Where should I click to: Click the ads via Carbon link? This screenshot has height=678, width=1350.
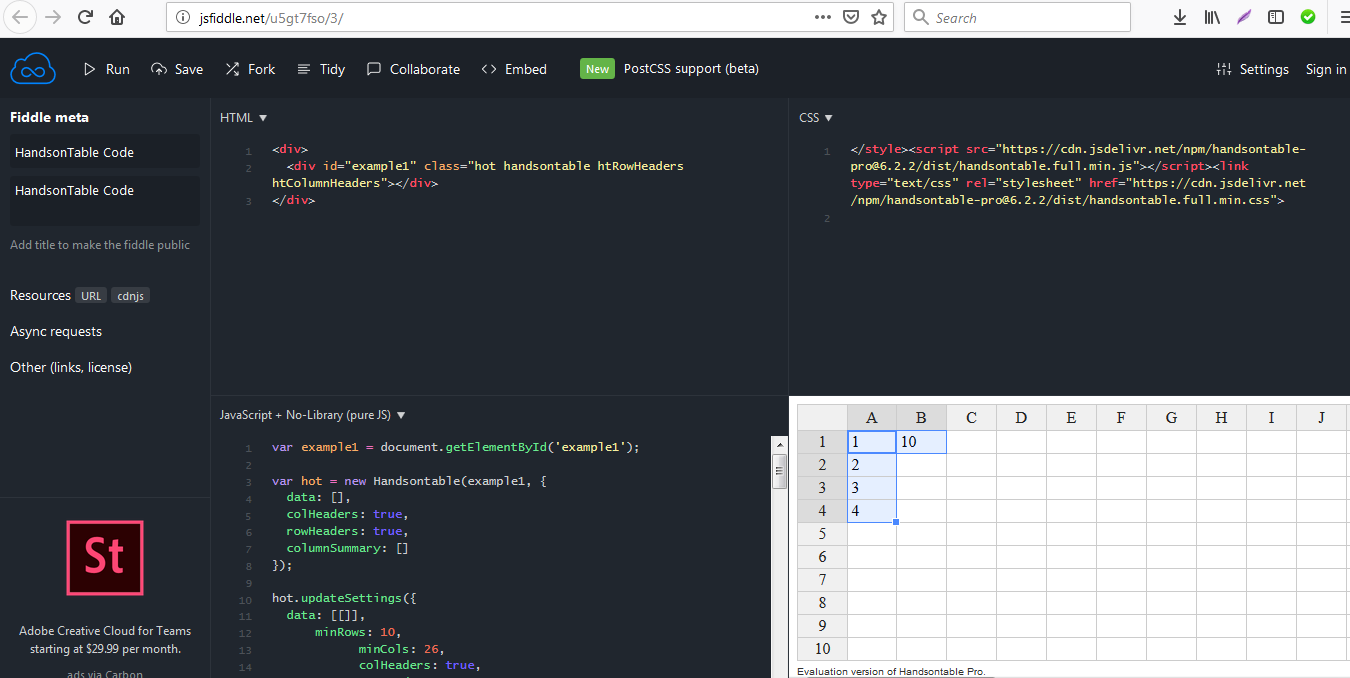click(x=105, y=674)
